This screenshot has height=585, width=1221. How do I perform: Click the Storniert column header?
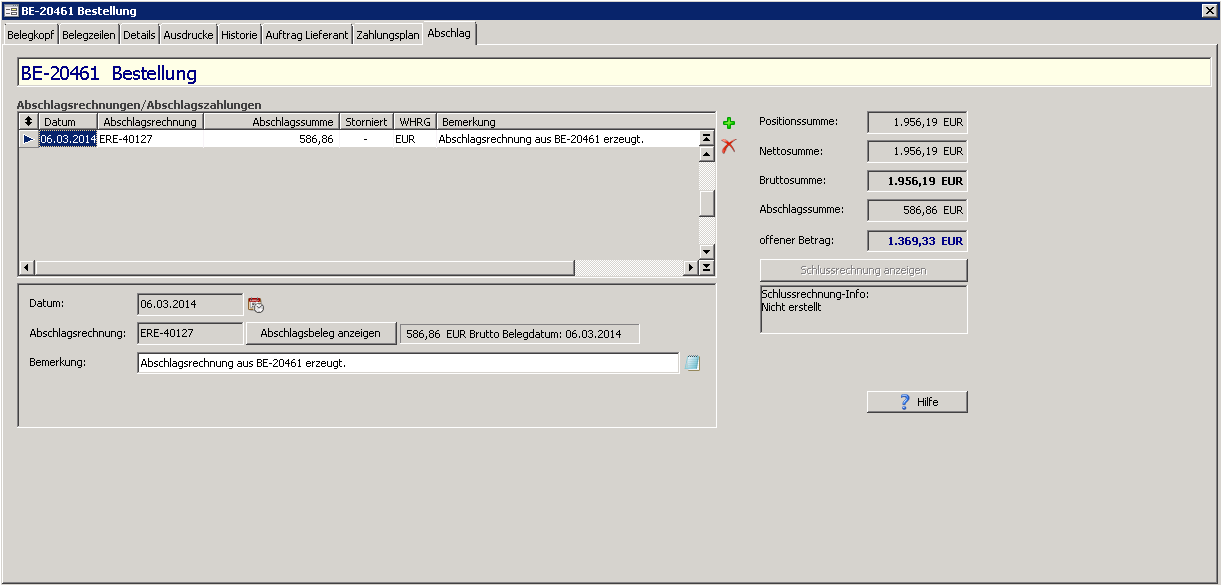click(366, 122)
